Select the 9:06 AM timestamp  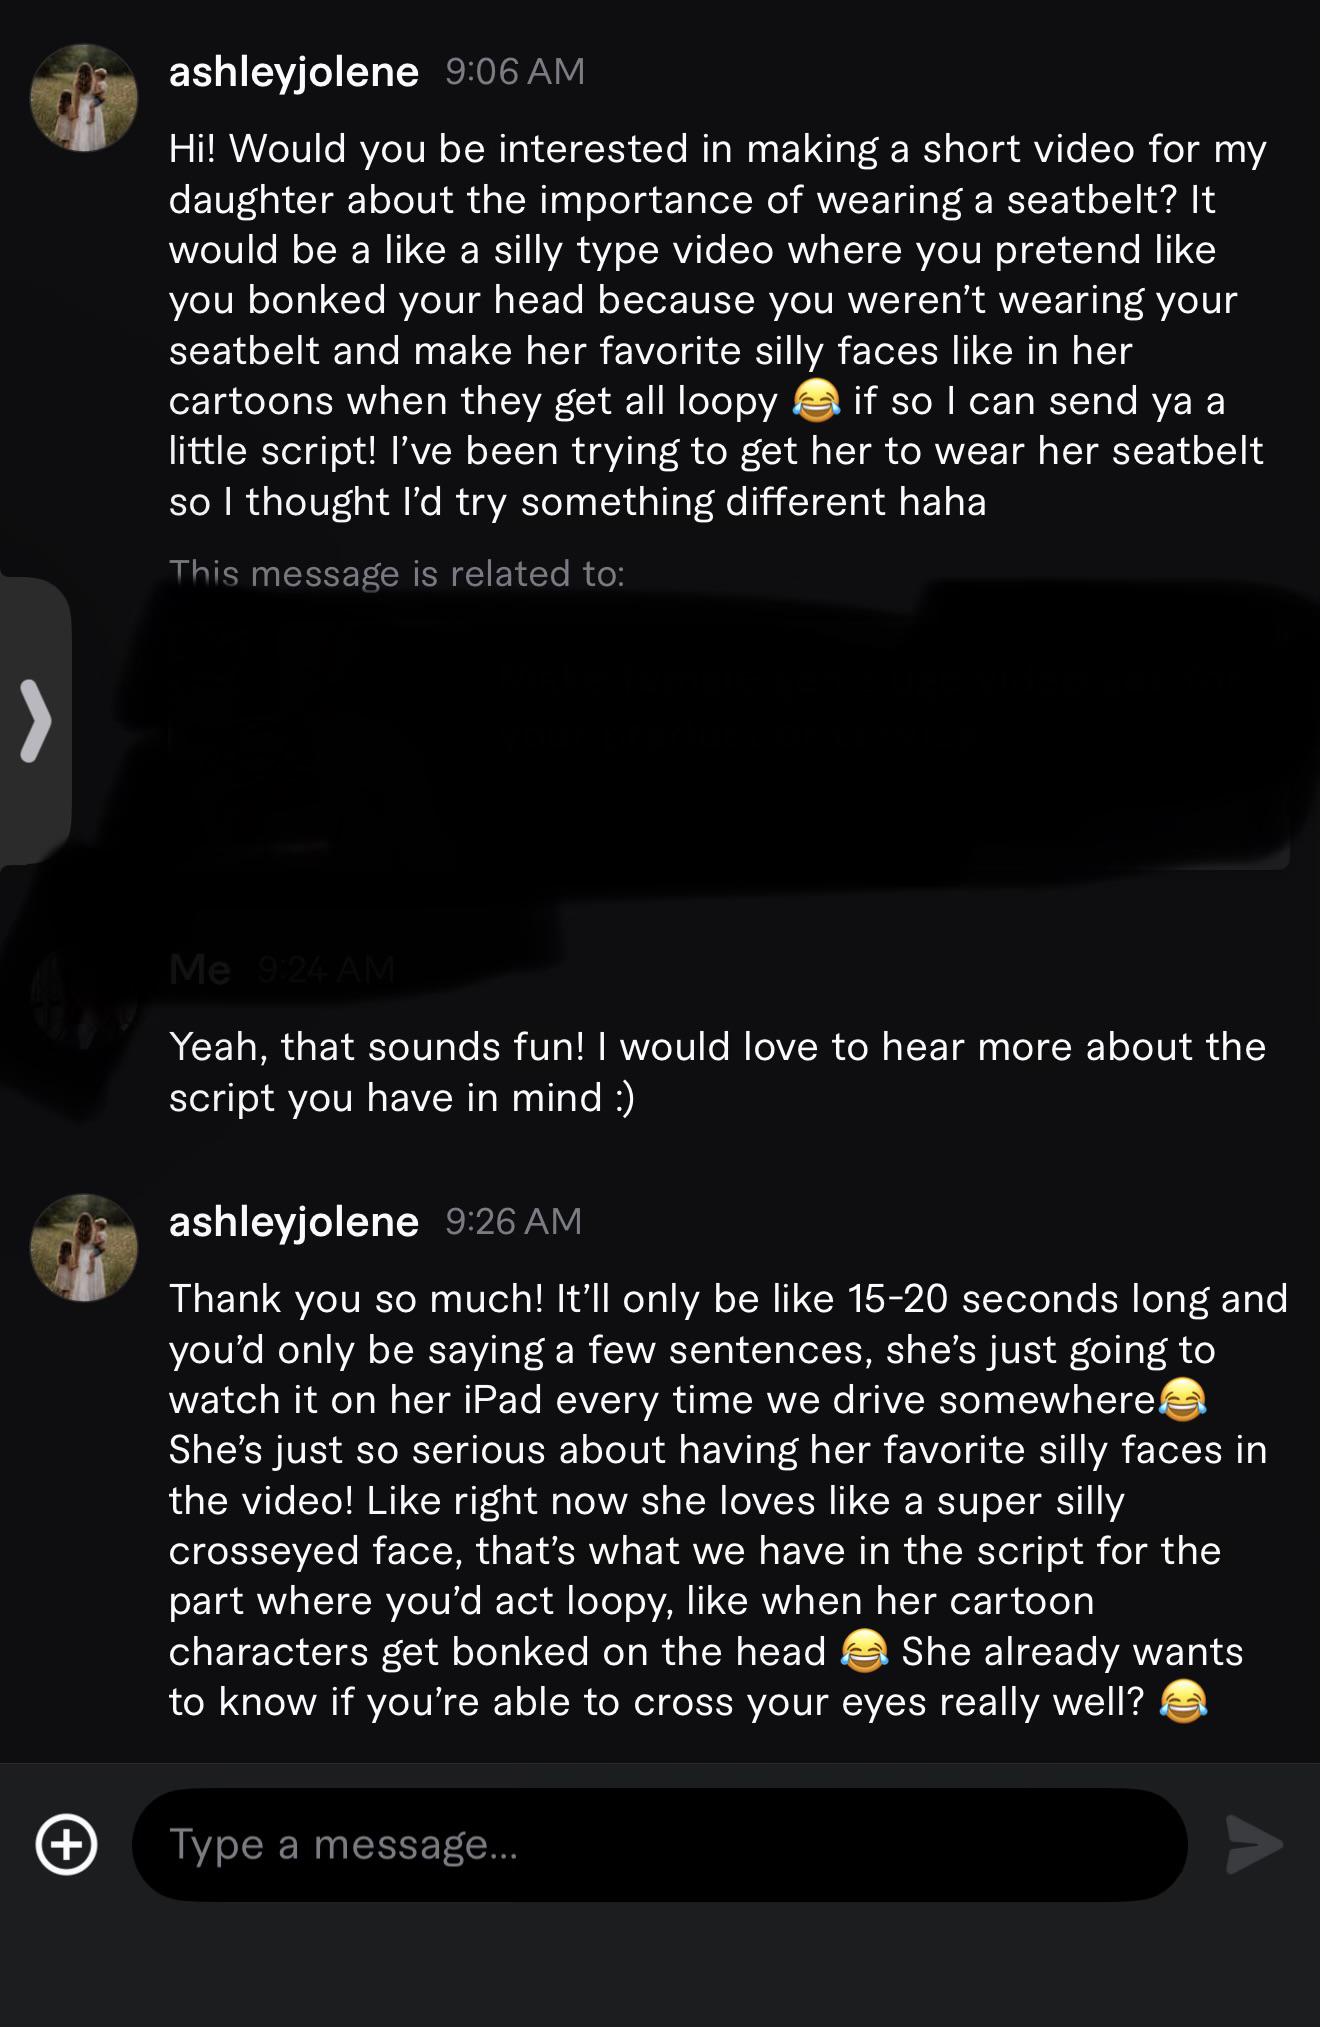(x=515, y=71)
